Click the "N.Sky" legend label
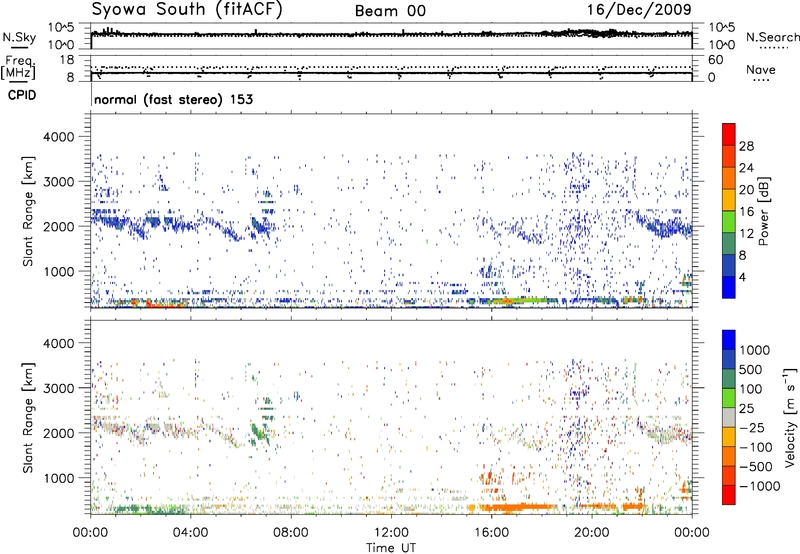 [x=19, y=37]
